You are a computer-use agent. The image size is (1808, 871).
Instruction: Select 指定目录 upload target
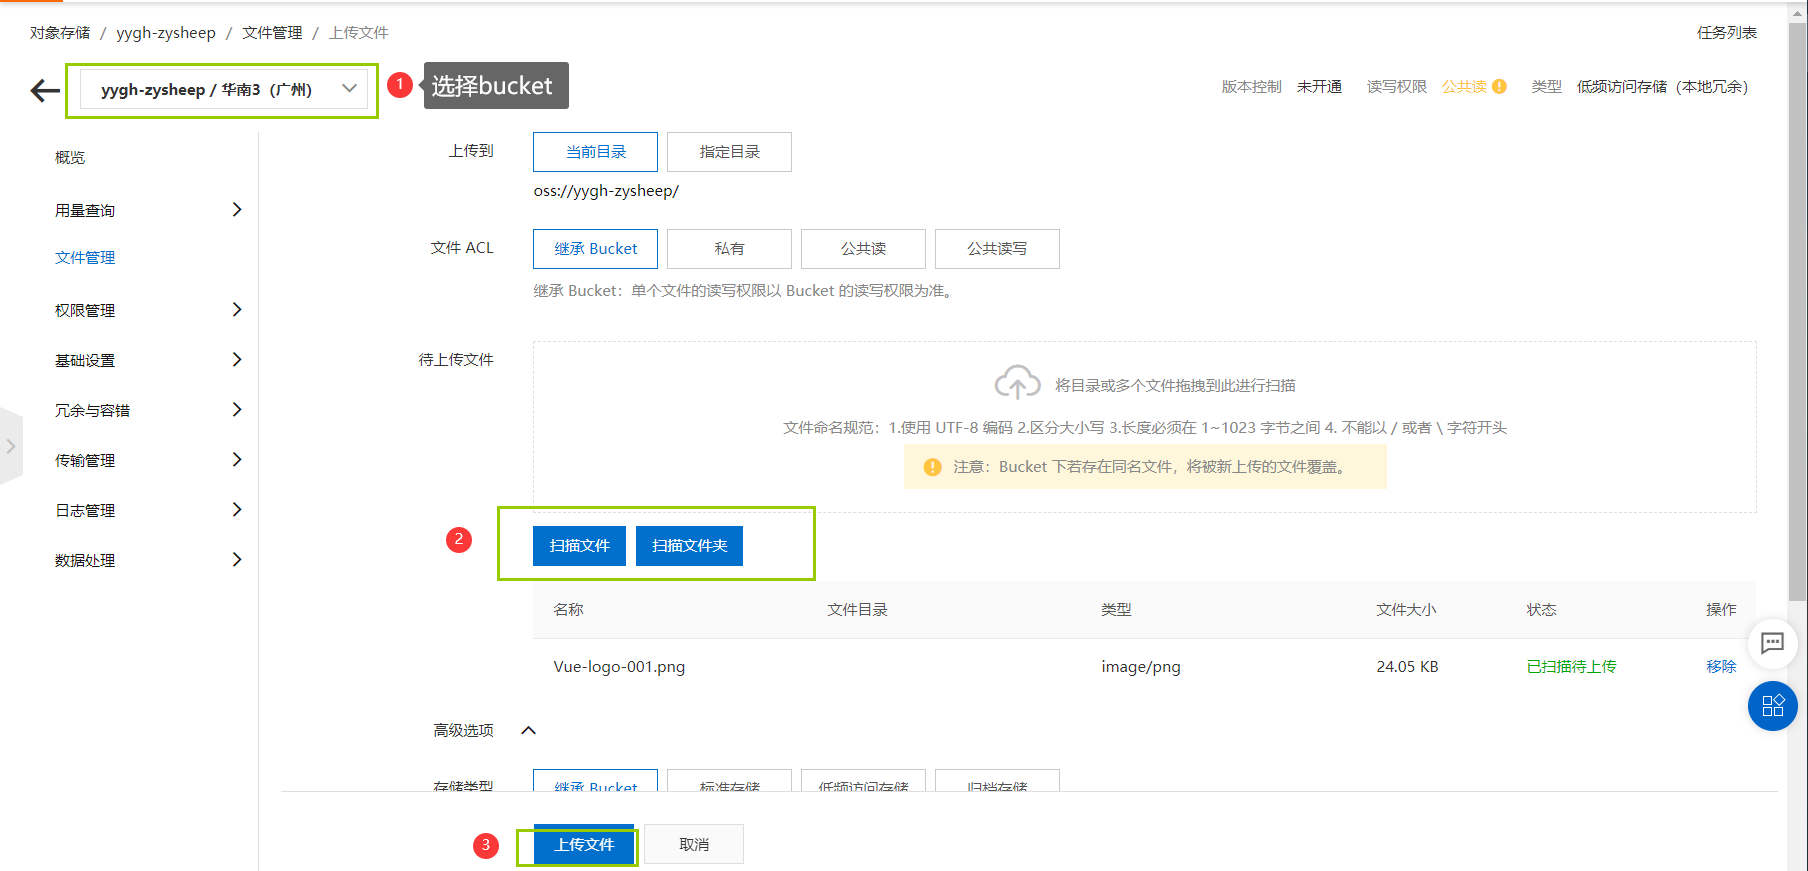[x=729, y=152]
